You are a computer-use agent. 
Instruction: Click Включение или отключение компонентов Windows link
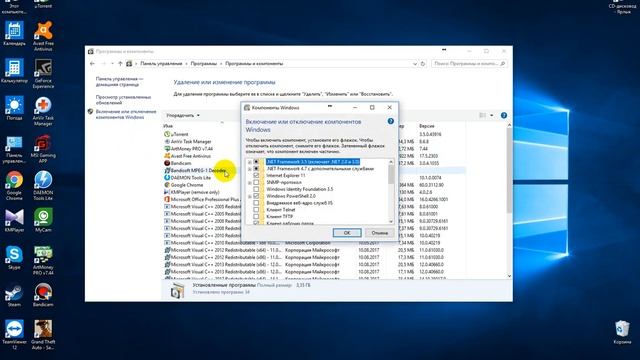point(126,114)
